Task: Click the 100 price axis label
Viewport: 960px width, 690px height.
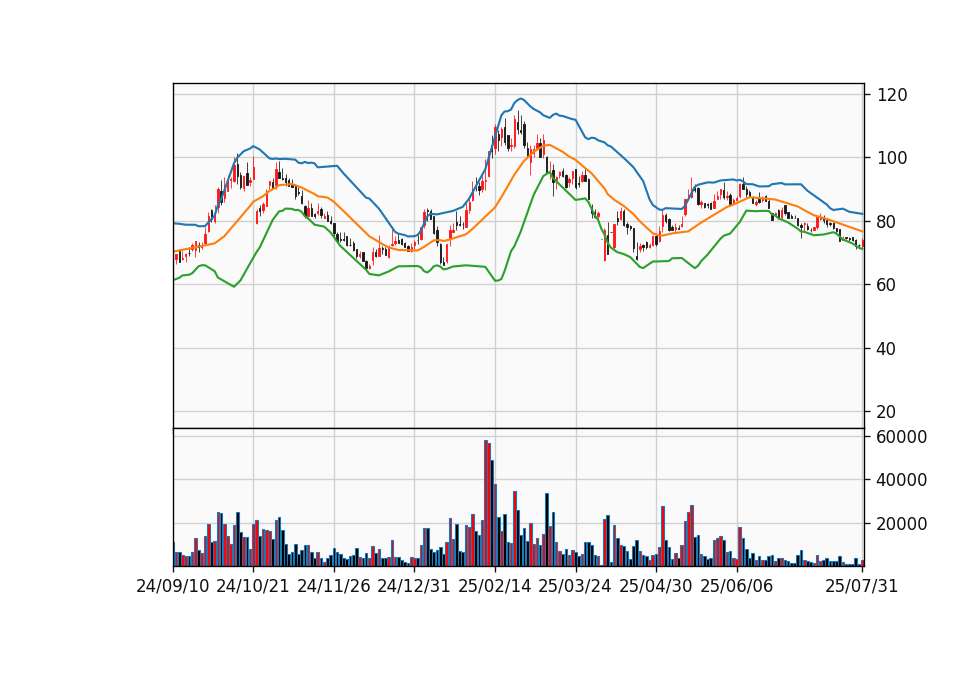Action: 892,158
